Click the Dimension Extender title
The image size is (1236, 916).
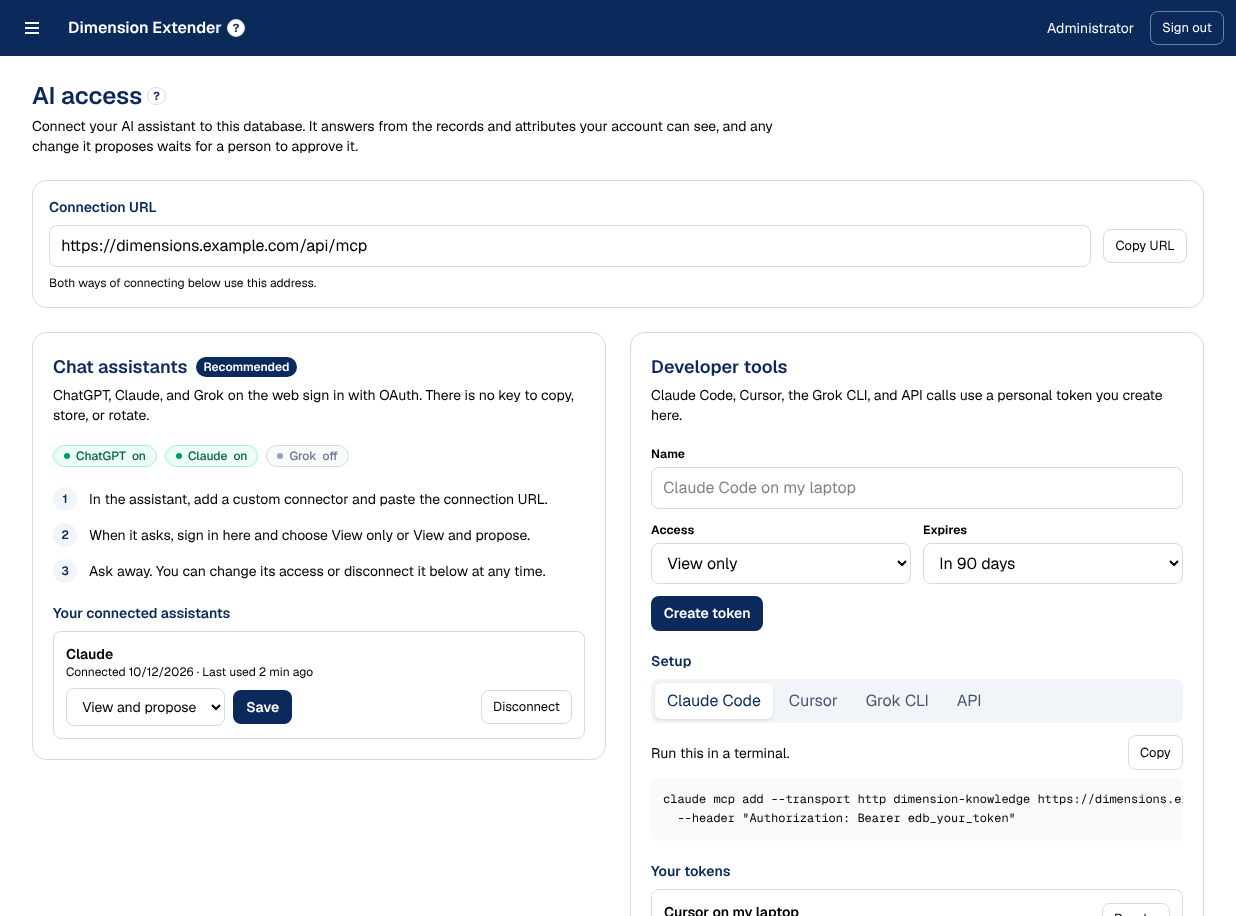click(x=145, y=28)
